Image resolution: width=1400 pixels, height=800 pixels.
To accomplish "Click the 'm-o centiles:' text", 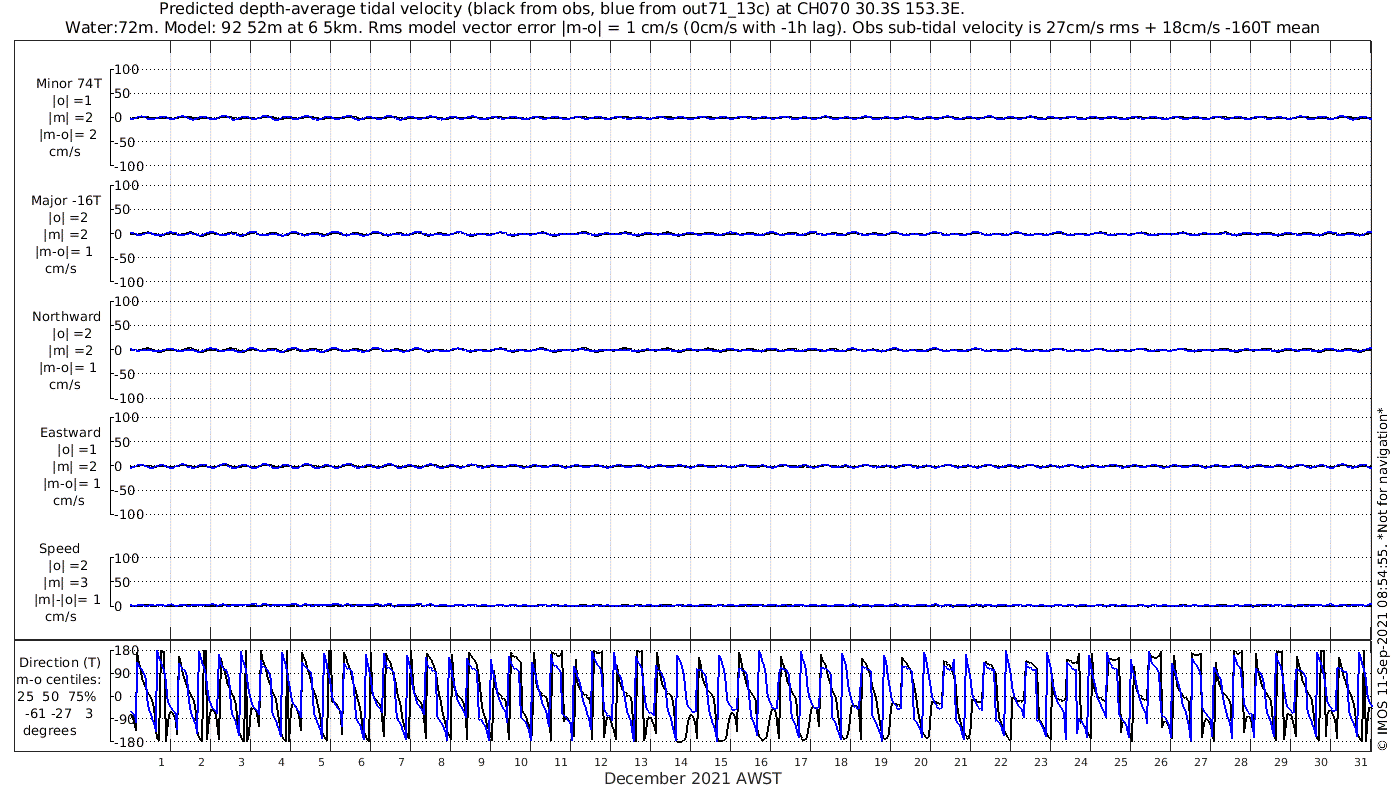I will tap(59, 680).
